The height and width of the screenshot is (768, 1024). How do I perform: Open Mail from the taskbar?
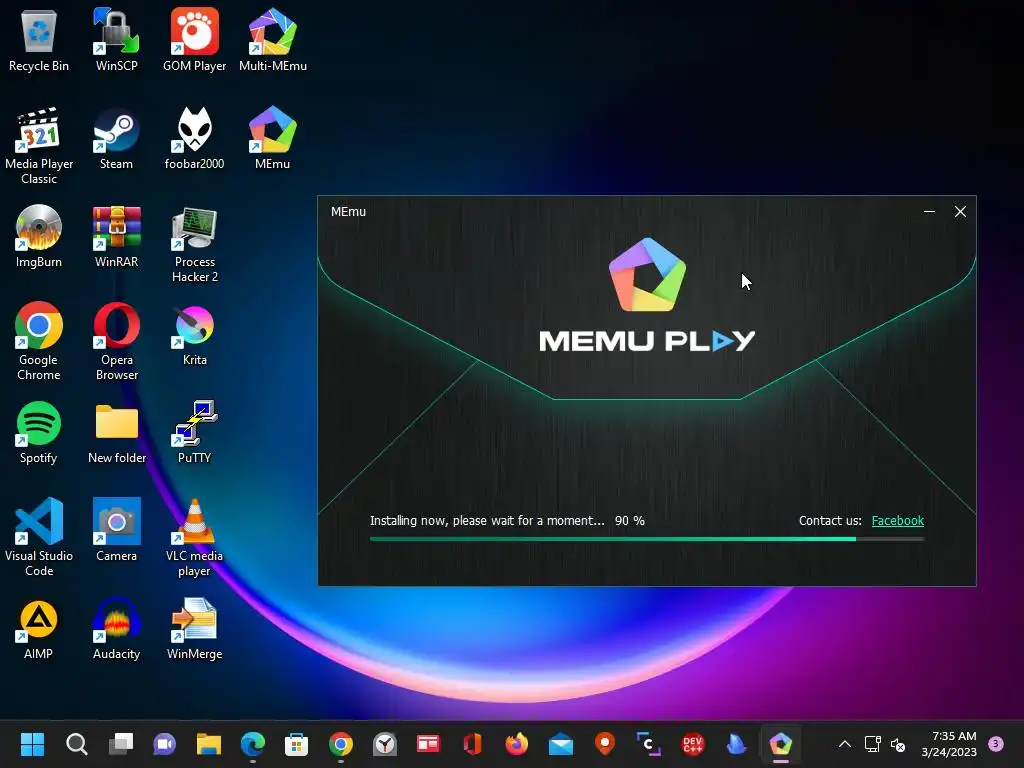(561, 744)
